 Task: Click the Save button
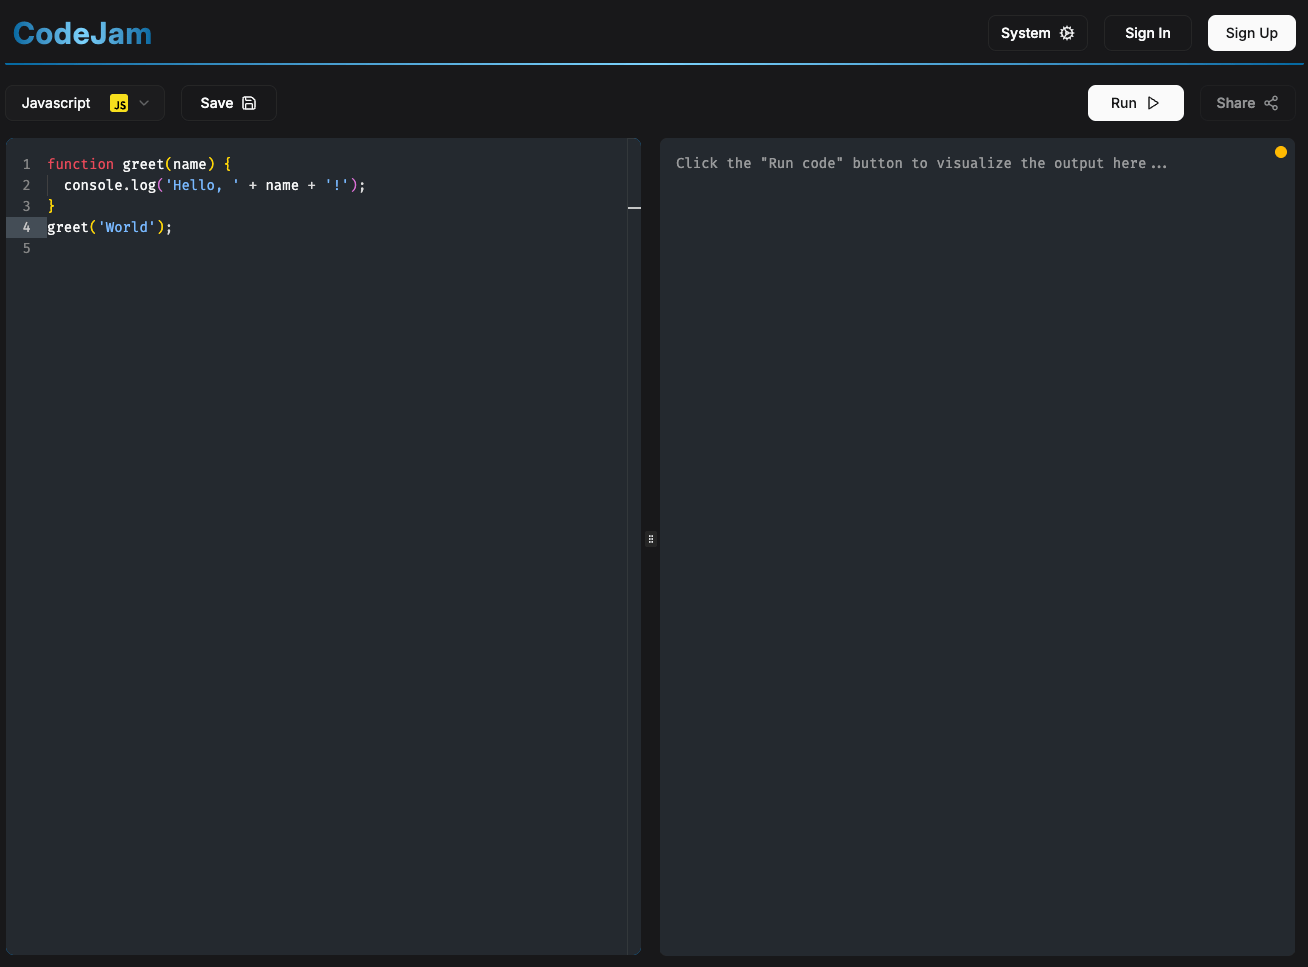pos(228,103)
